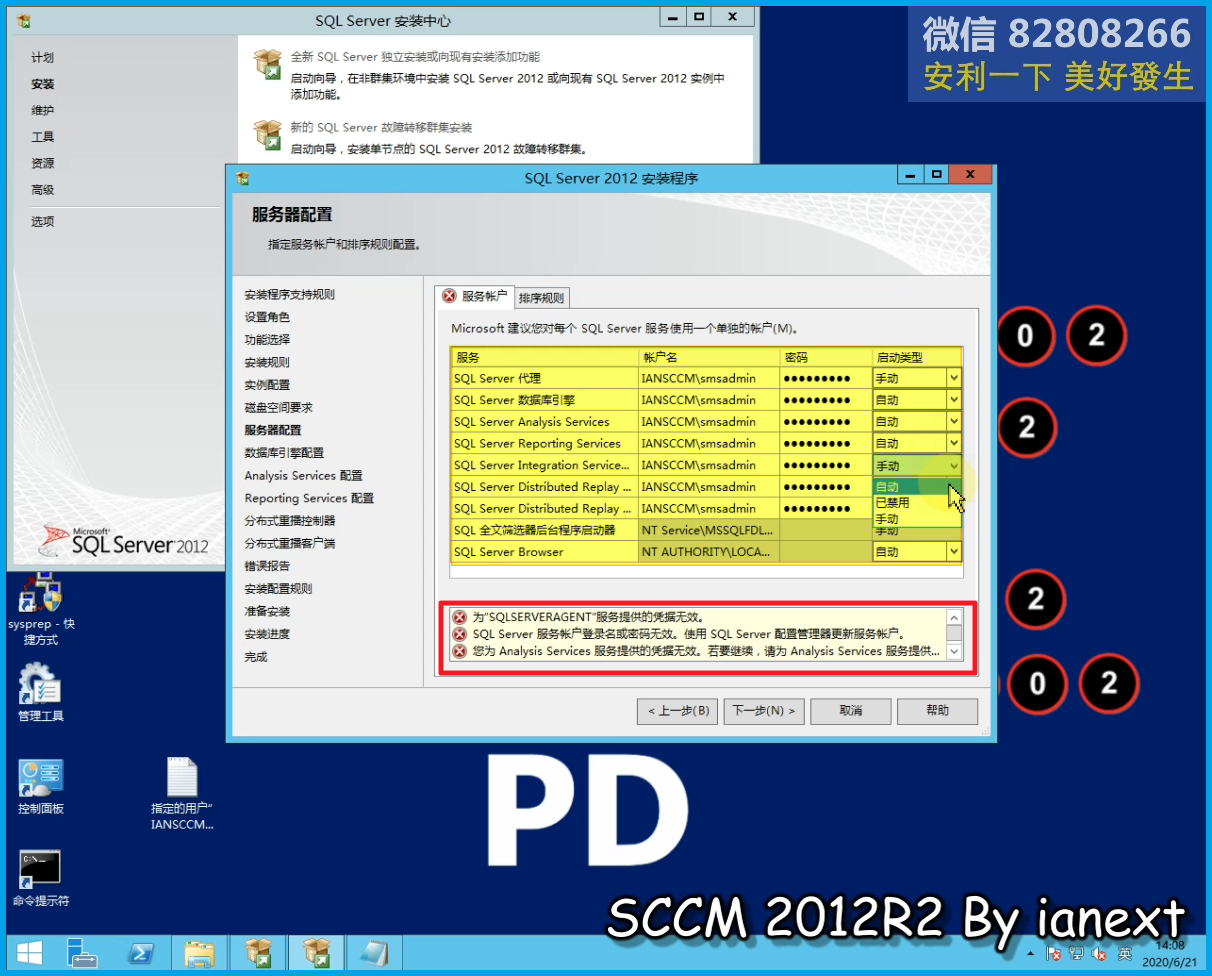Image resolution: width=1212 pixels, height=976 pixels.
Task: Launch Server Manager from the taskbar
Action: pos(82,952)
